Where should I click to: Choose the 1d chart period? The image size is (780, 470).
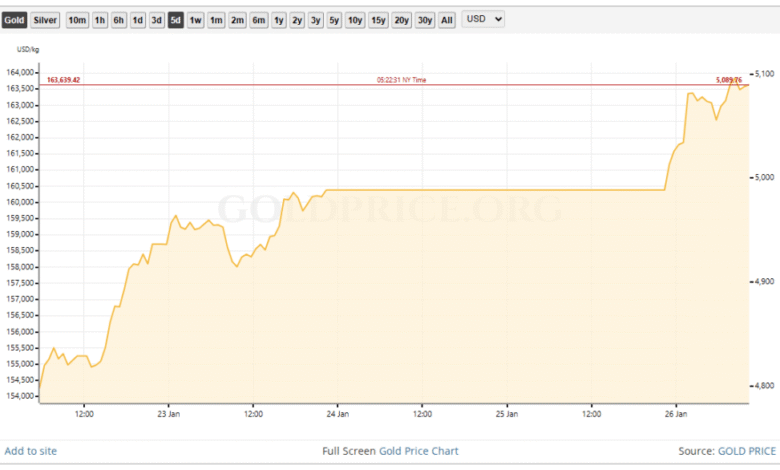click(x=138, y=20)
